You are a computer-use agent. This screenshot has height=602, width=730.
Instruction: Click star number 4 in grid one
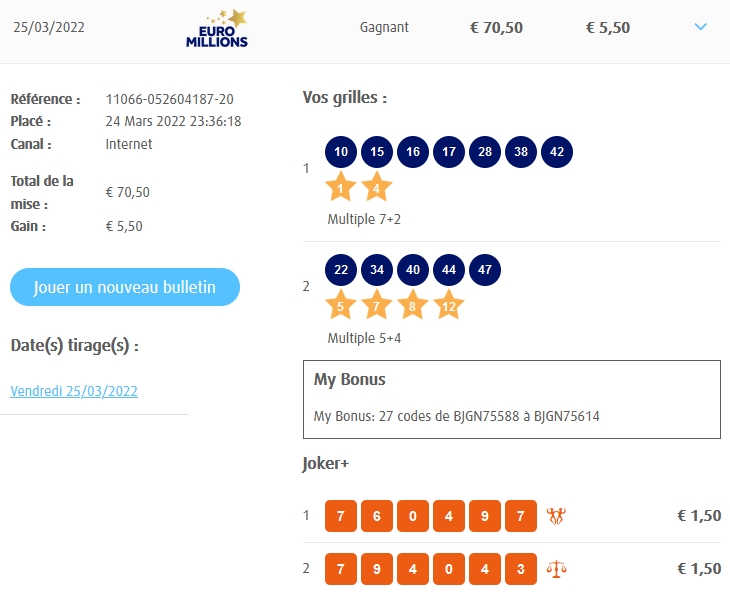(376, 187)
